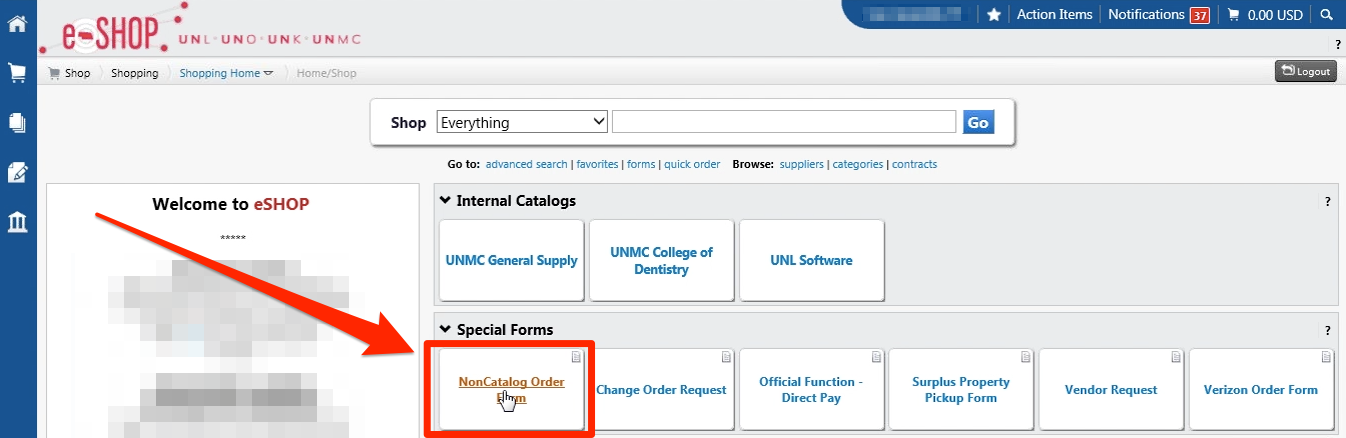Collapse the Special Forms section
Image resolution: width=1346 pixels, height=438 pixels.
tap(446, 330)
